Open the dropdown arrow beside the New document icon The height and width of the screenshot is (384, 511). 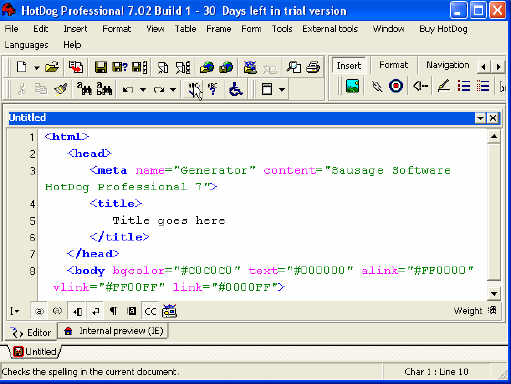pyautogui.click(x=36, y=68)
